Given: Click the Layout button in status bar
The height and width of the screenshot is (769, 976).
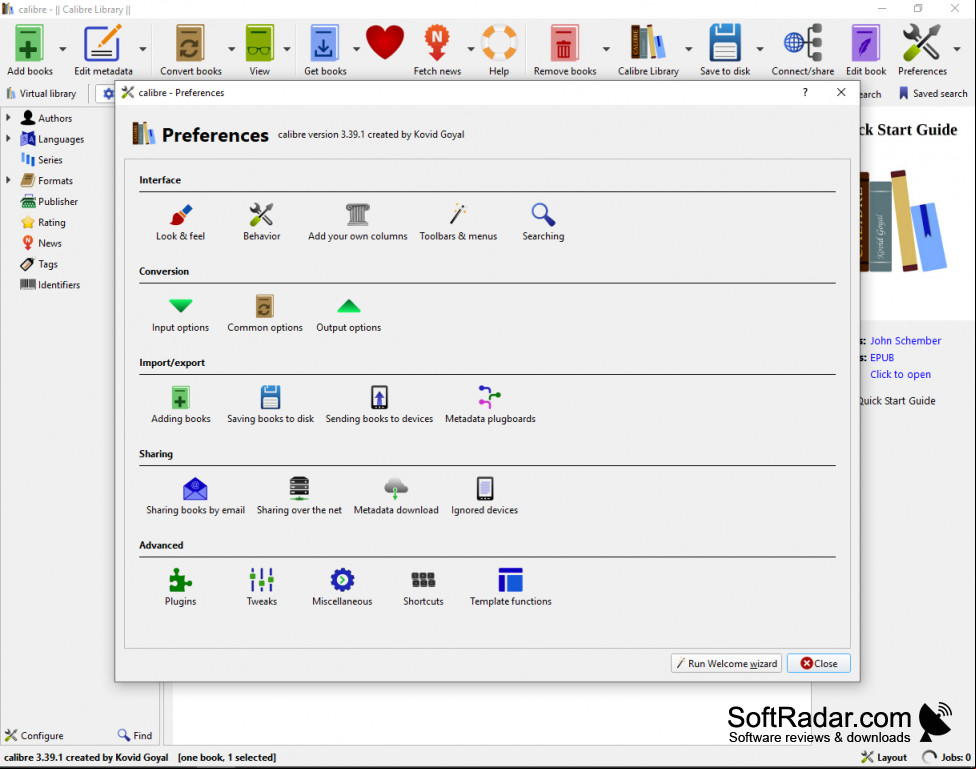Looking at the screenshot, I should pyautogui.click(x=884, y=757).
